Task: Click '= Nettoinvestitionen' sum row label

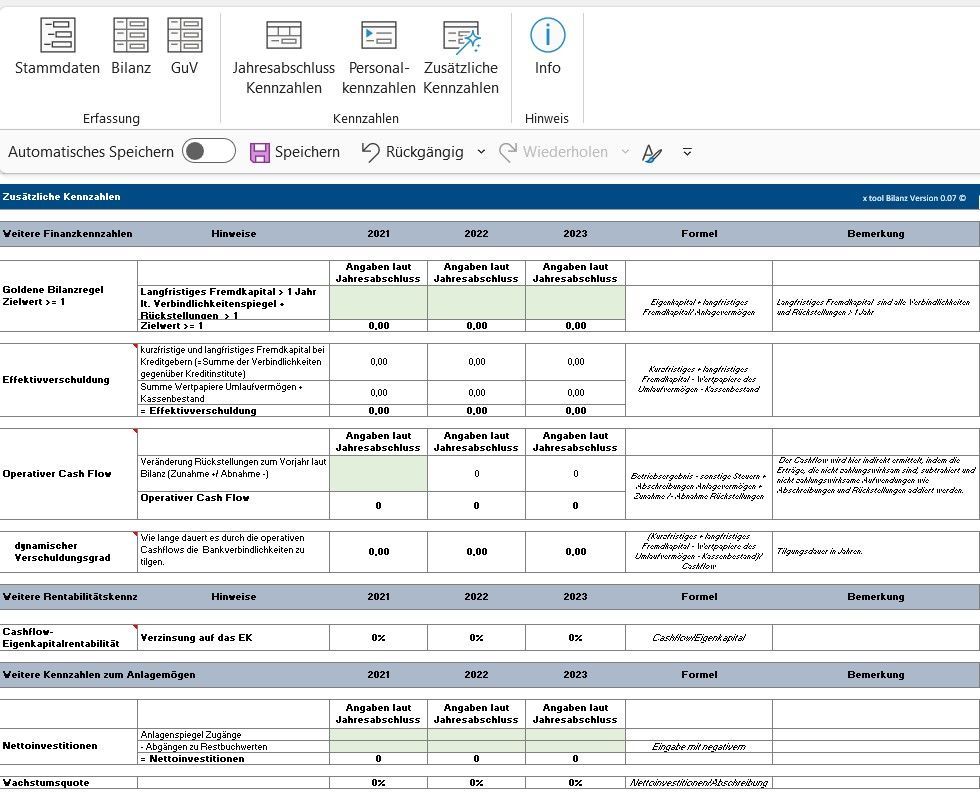Action: click(192, 759)
